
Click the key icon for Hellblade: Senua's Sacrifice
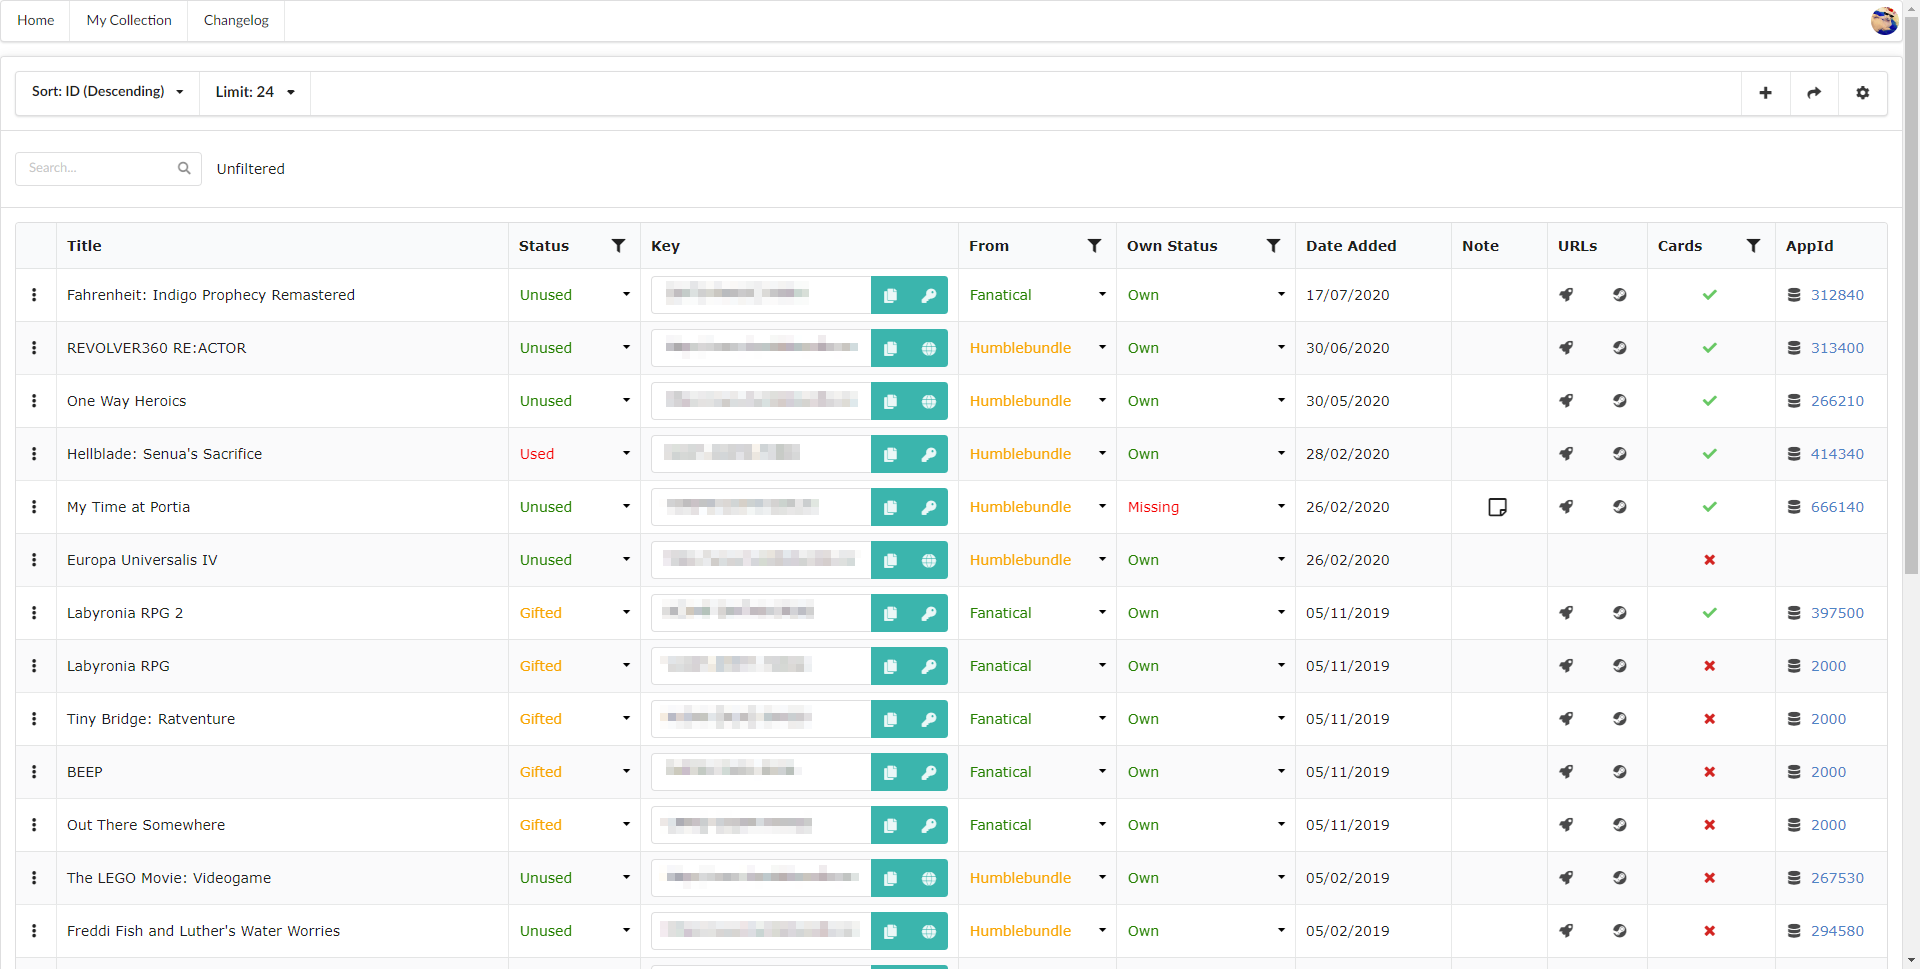click(x=928, y=454)
